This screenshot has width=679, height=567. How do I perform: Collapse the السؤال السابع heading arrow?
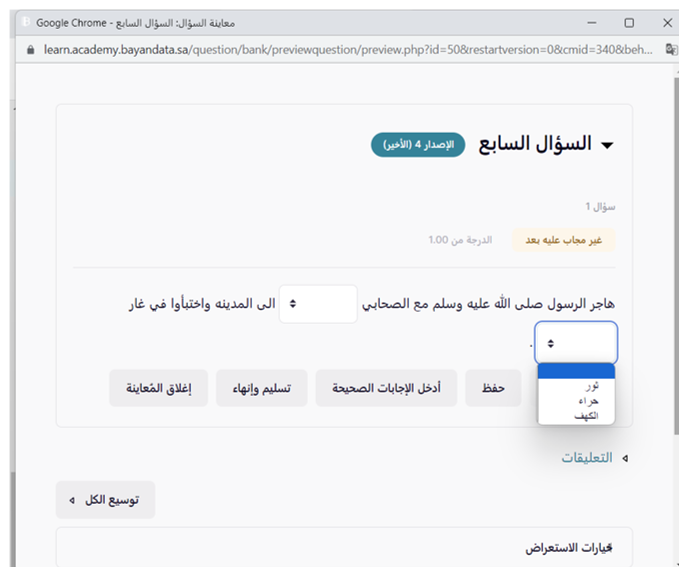pyautogui.click(x=606, y=145)
